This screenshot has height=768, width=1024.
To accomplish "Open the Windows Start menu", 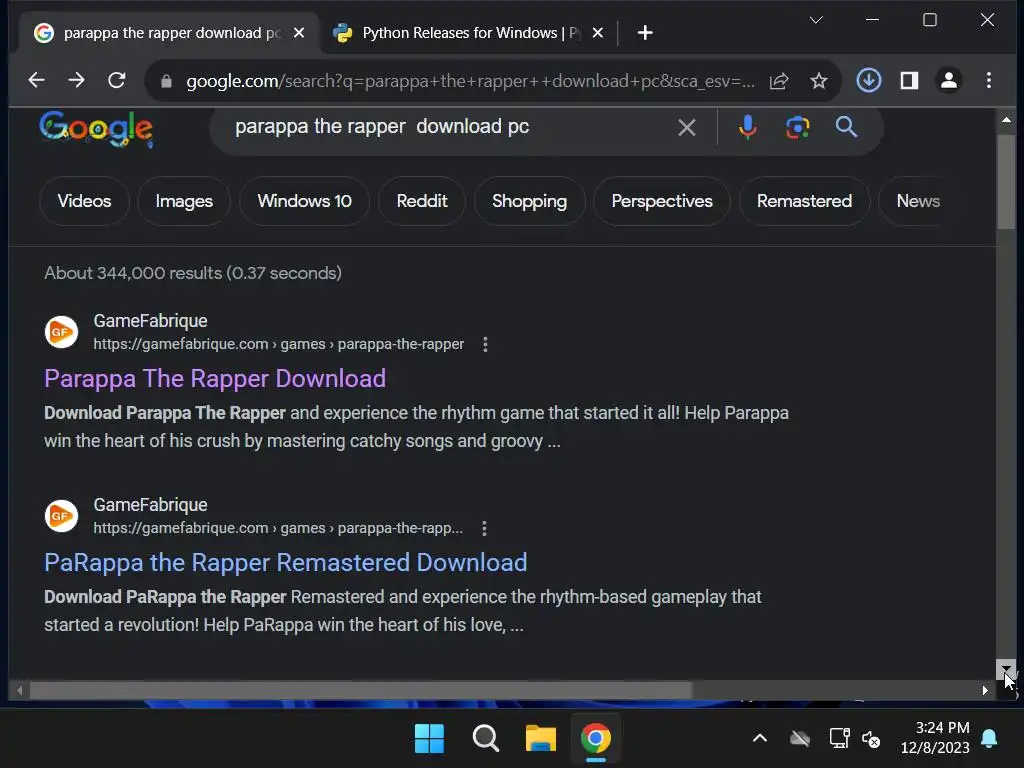I will (429, 739).
